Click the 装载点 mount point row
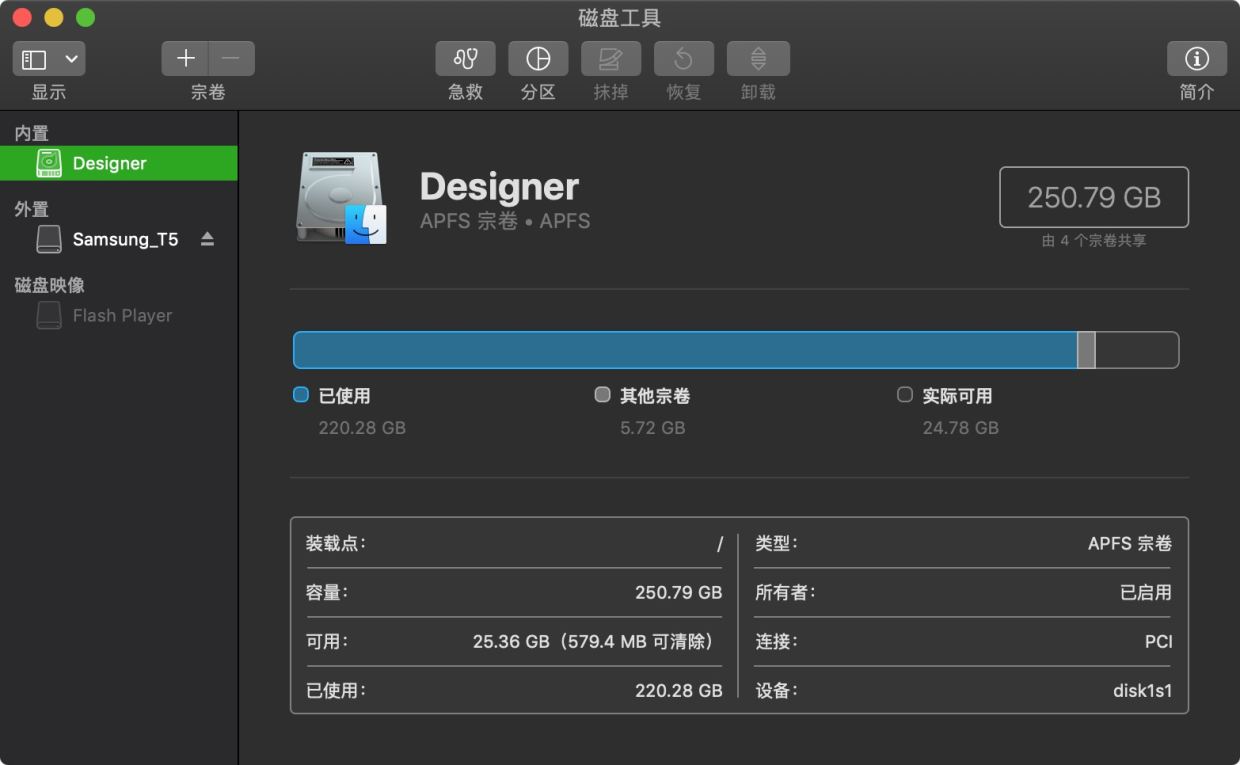This screenshot has width=1240, height=765. [x=514, y=544]
